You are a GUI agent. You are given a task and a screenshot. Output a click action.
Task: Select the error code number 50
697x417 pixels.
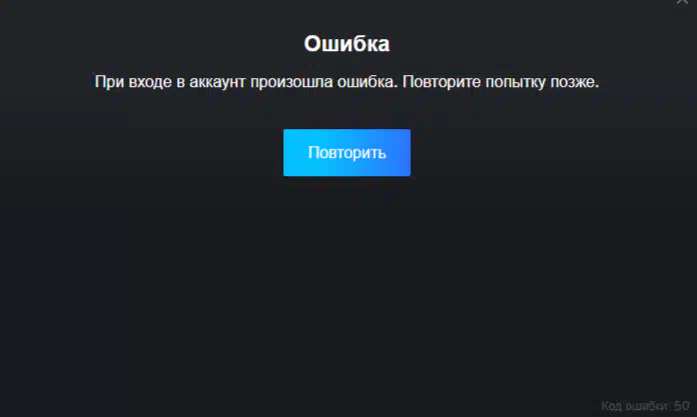click(x=681, y=405)
